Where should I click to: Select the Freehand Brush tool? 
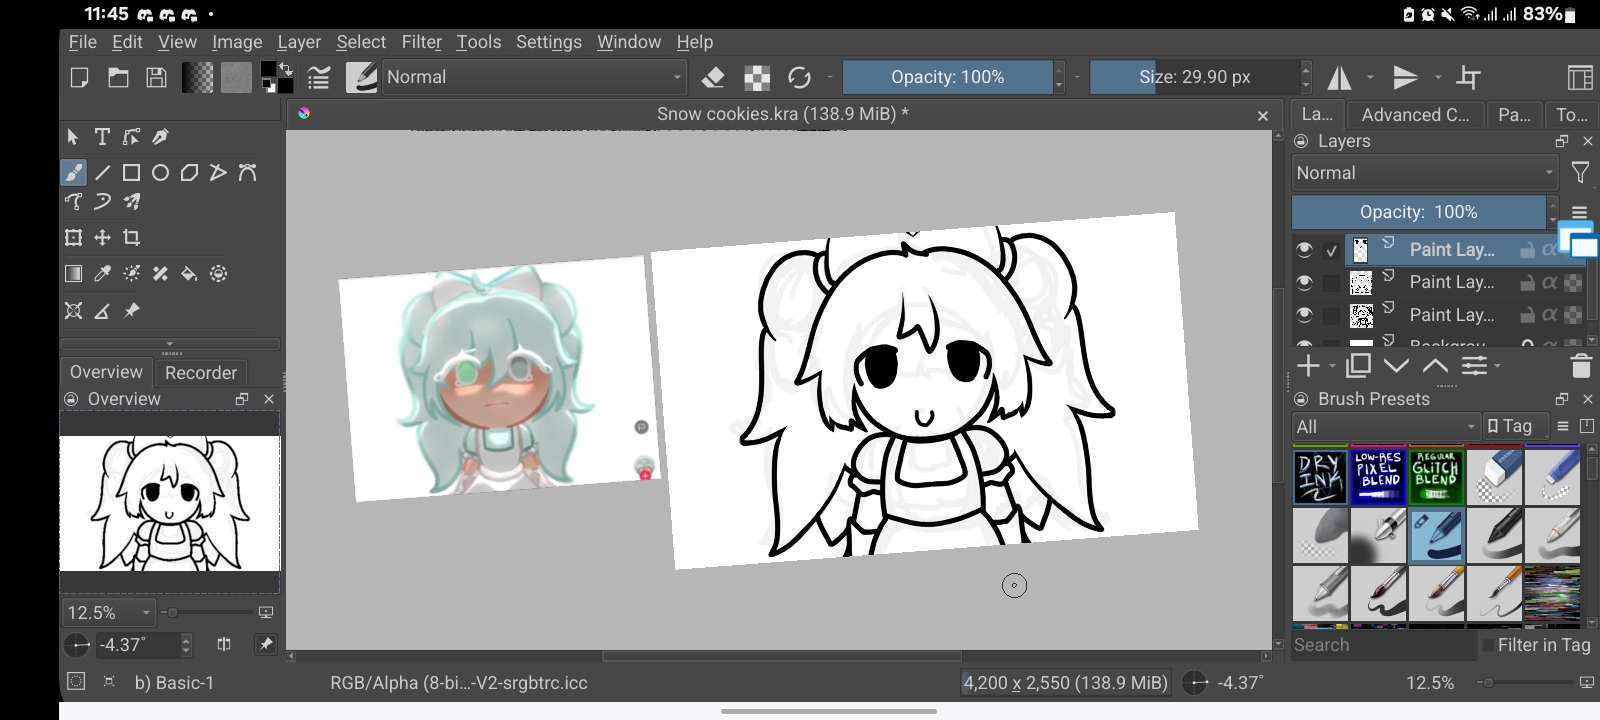click(73, 173)
